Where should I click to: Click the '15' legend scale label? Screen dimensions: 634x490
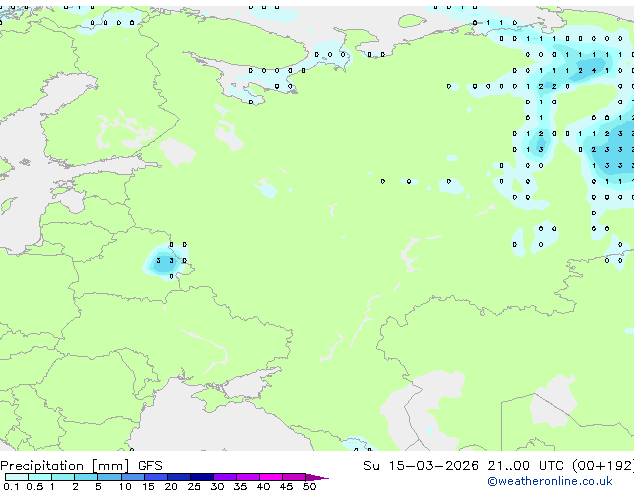click(148, 486)
